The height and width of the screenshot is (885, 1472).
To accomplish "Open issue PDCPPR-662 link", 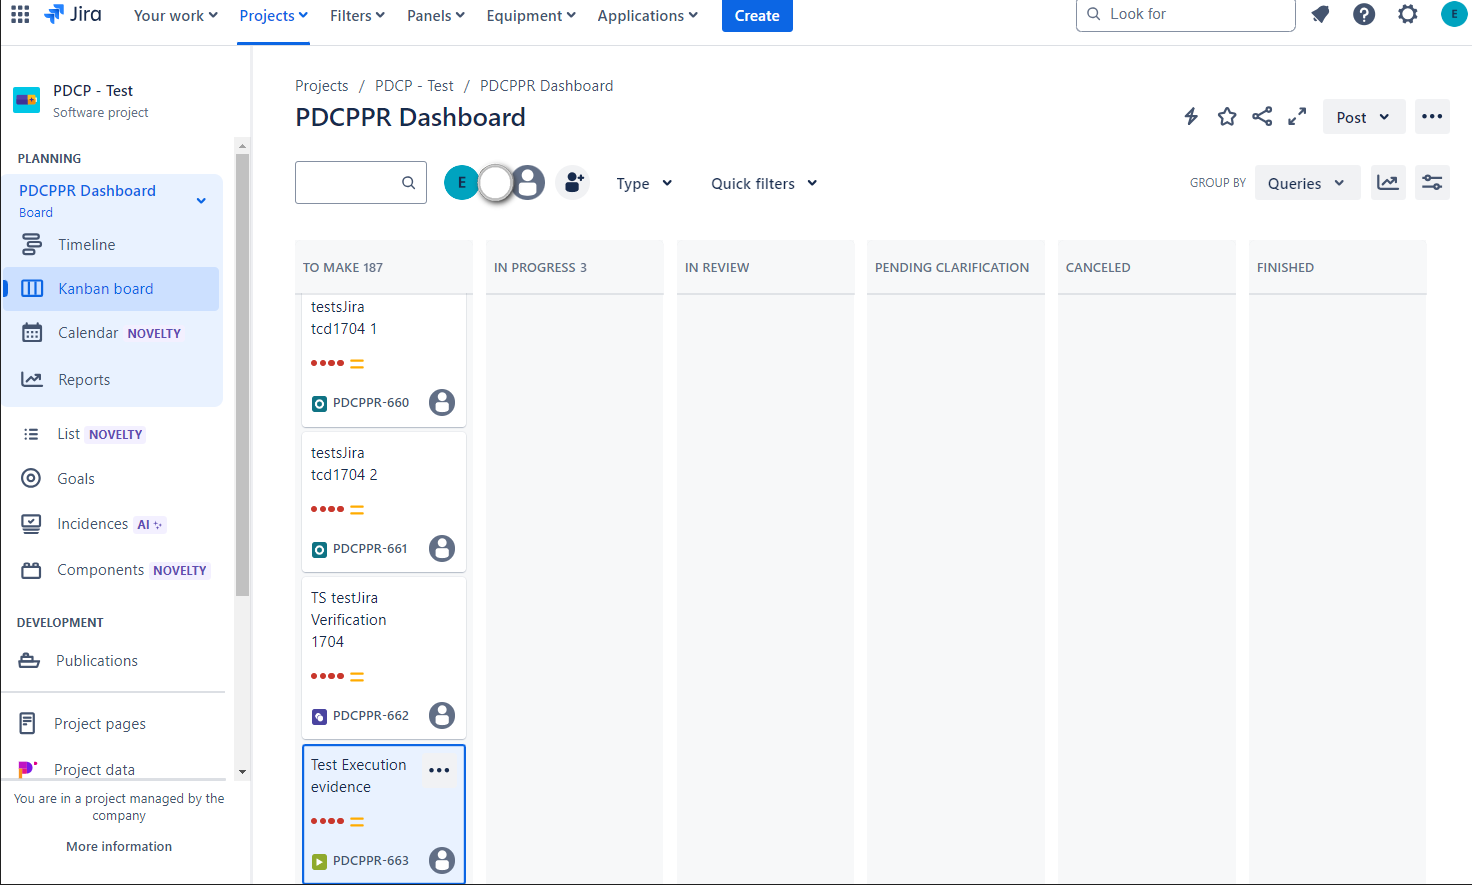I will click(x=371, y=715).
